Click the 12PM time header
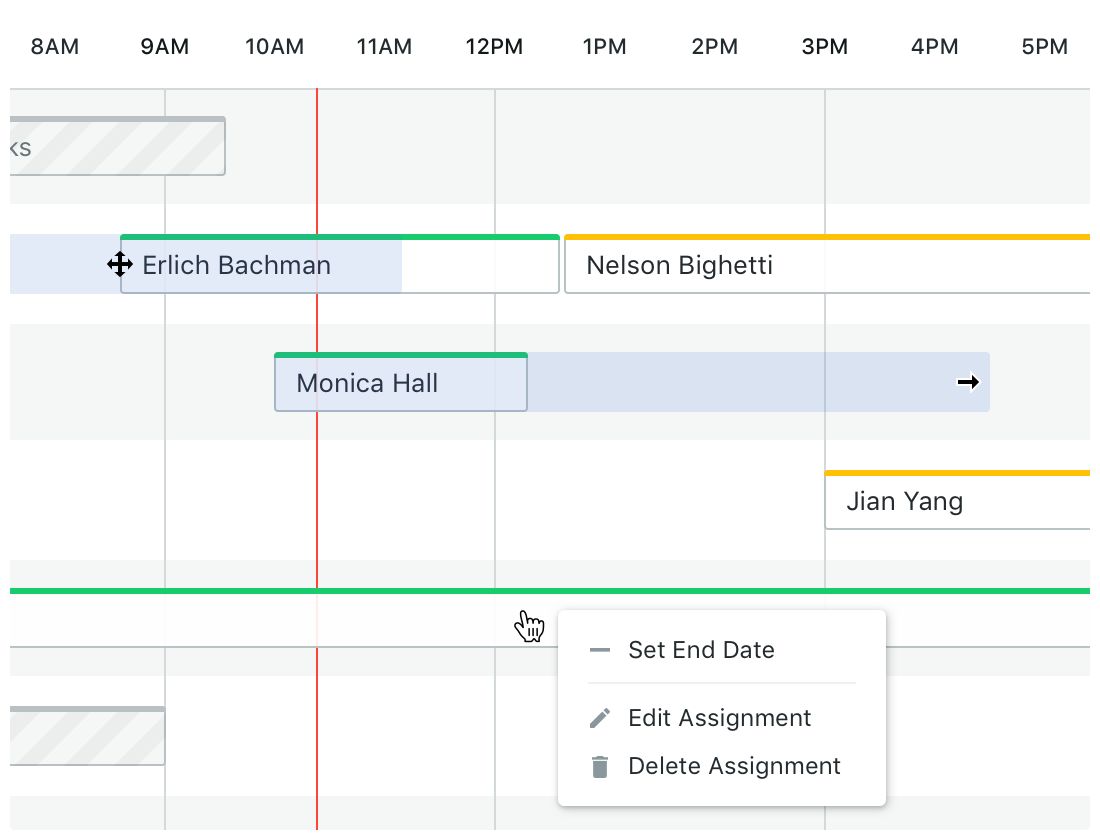This screenshot has height=840, width=1100. 494,46
